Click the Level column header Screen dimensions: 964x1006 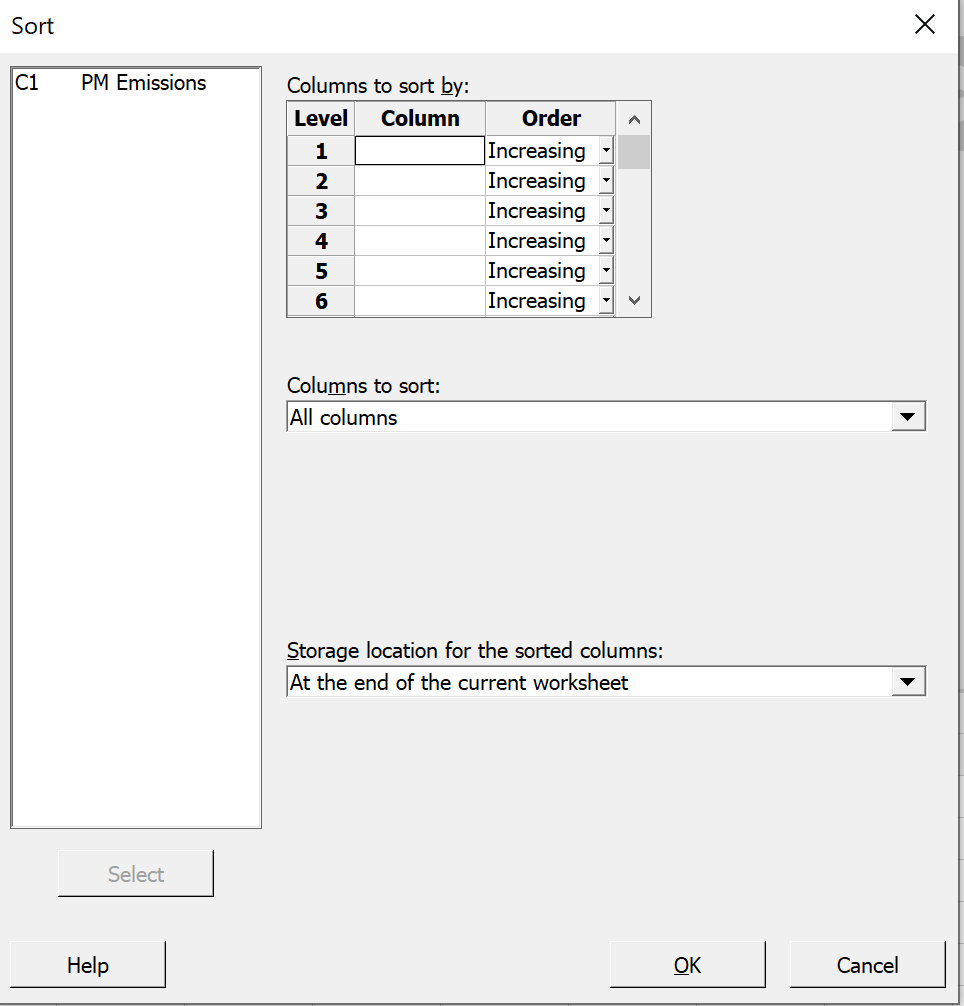321,119
